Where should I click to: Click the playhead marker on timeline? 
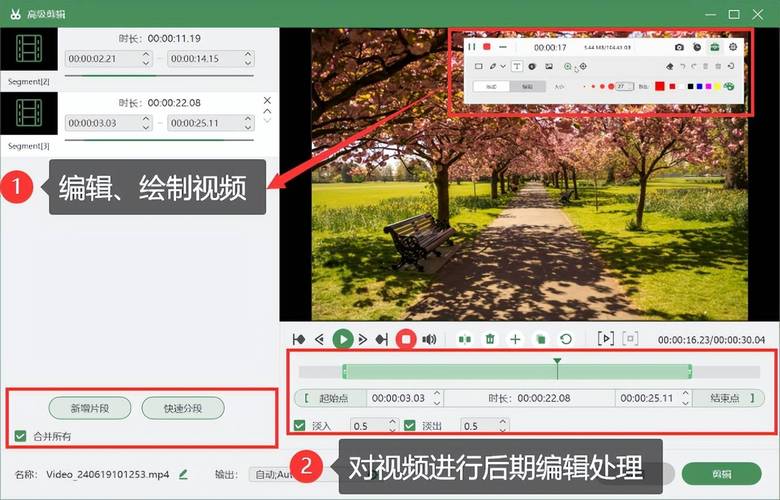pyautogui.click(x=557, y=362)
